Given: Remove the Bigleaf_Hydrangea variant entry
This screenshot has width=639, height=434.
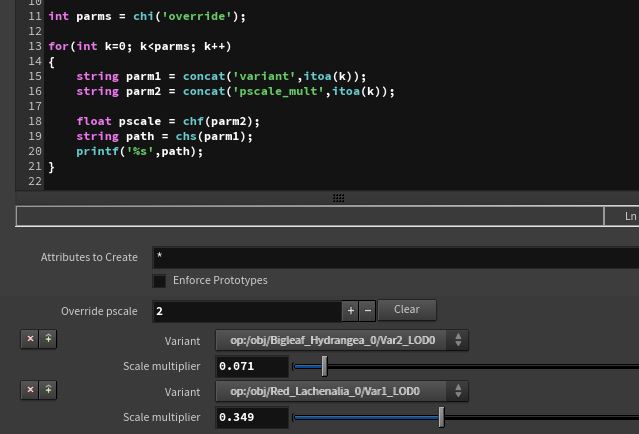Looking at the screenshot, I should tap(30, 339).
